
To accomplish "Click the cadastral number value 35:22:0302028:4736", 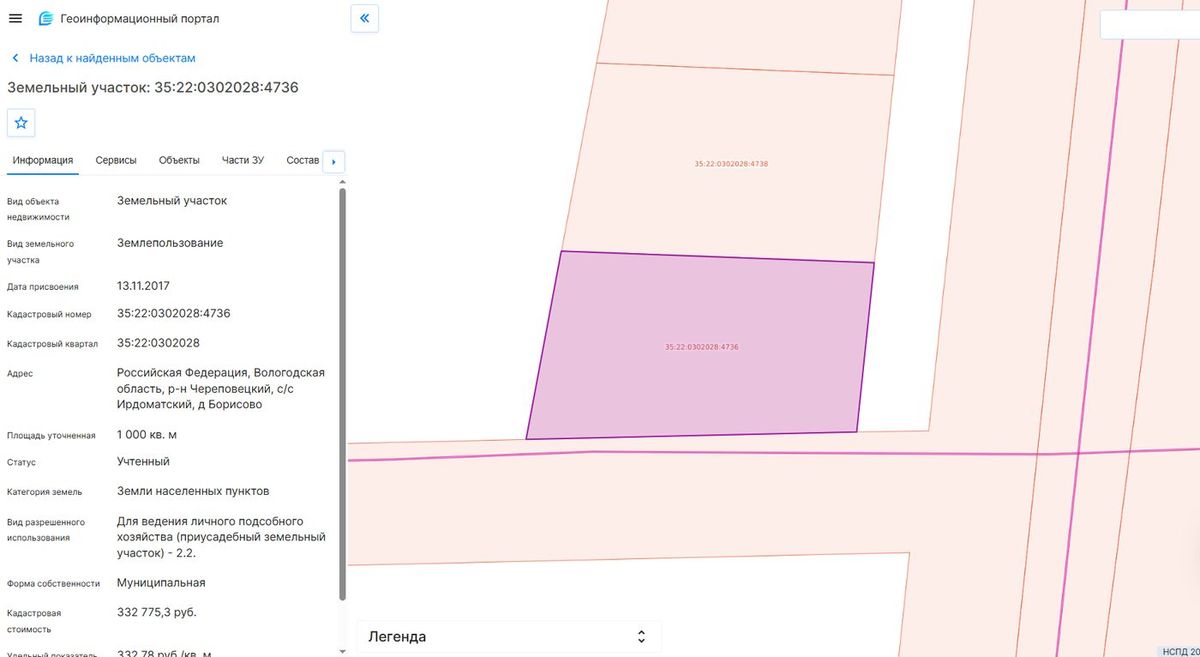I will click(174, 313).
